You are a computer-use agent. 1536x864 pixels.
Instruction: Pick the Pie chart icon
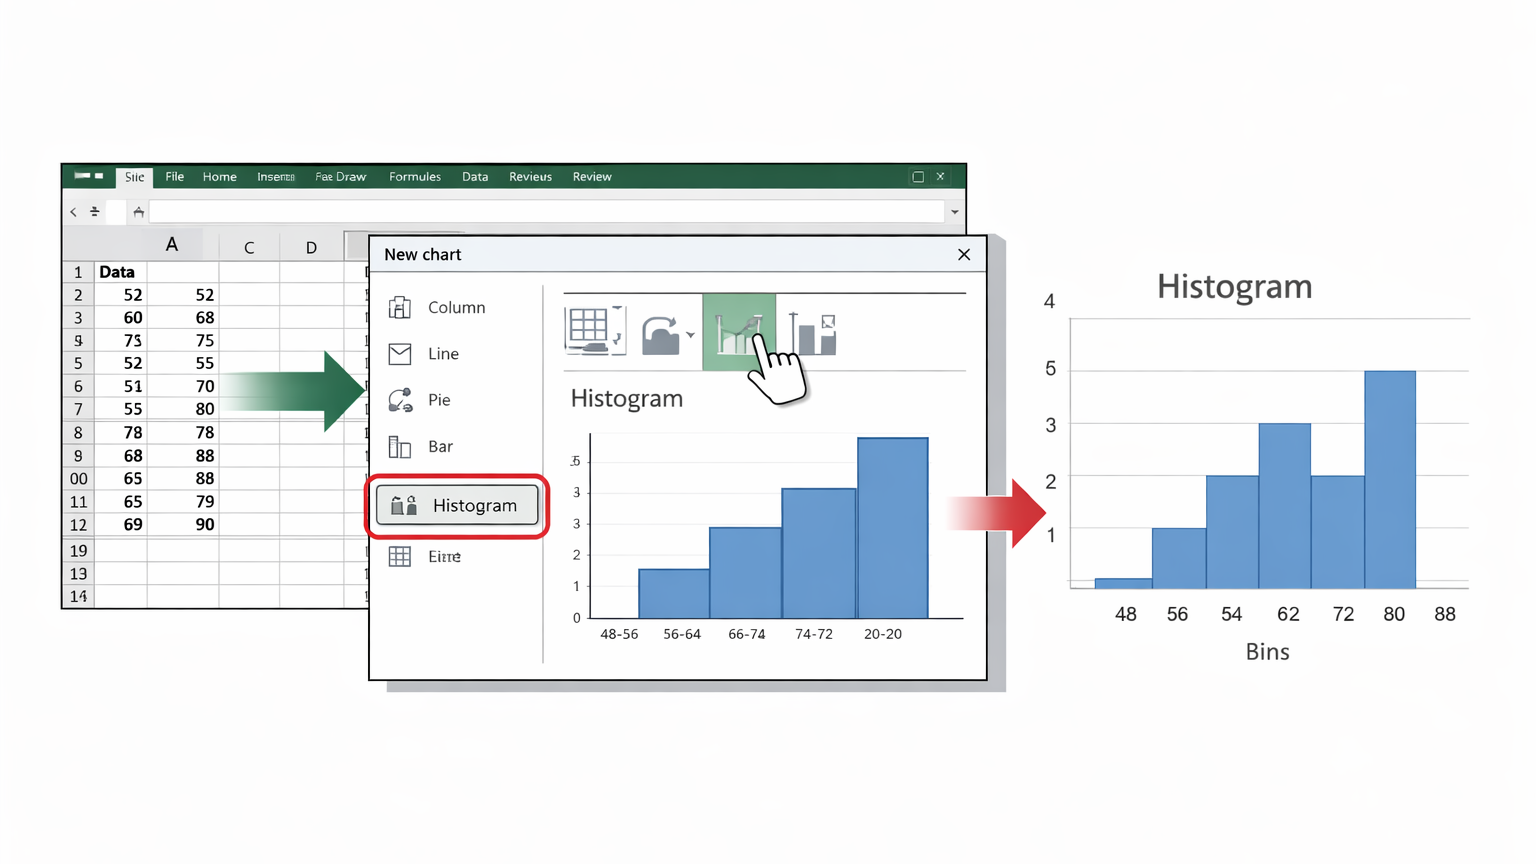click(400, 400)
